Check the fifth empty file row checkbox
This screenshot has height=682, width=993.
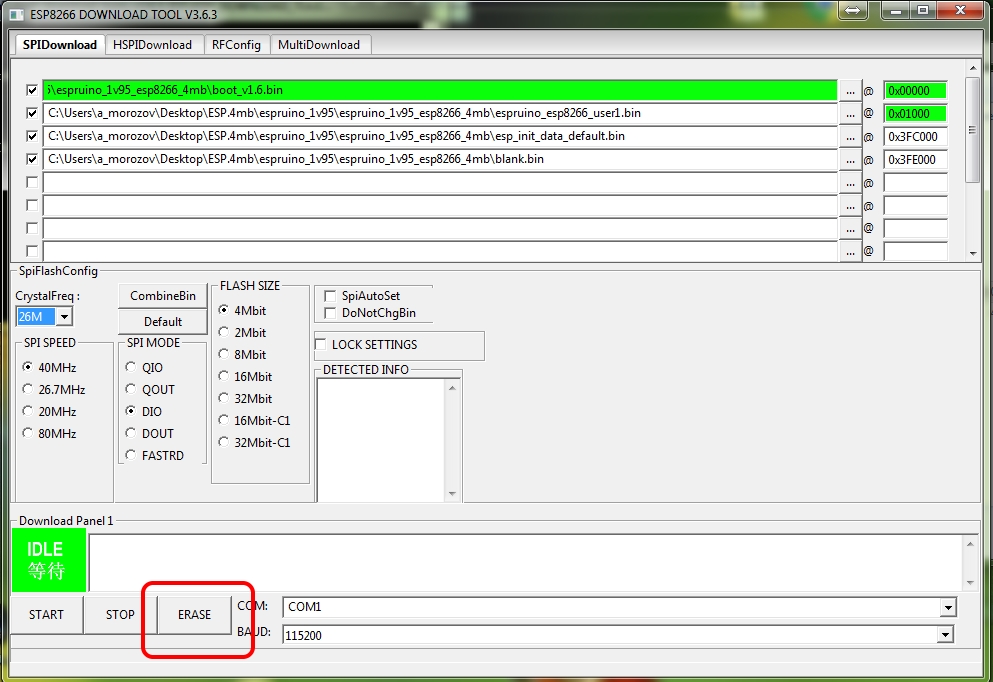(32, 182)
